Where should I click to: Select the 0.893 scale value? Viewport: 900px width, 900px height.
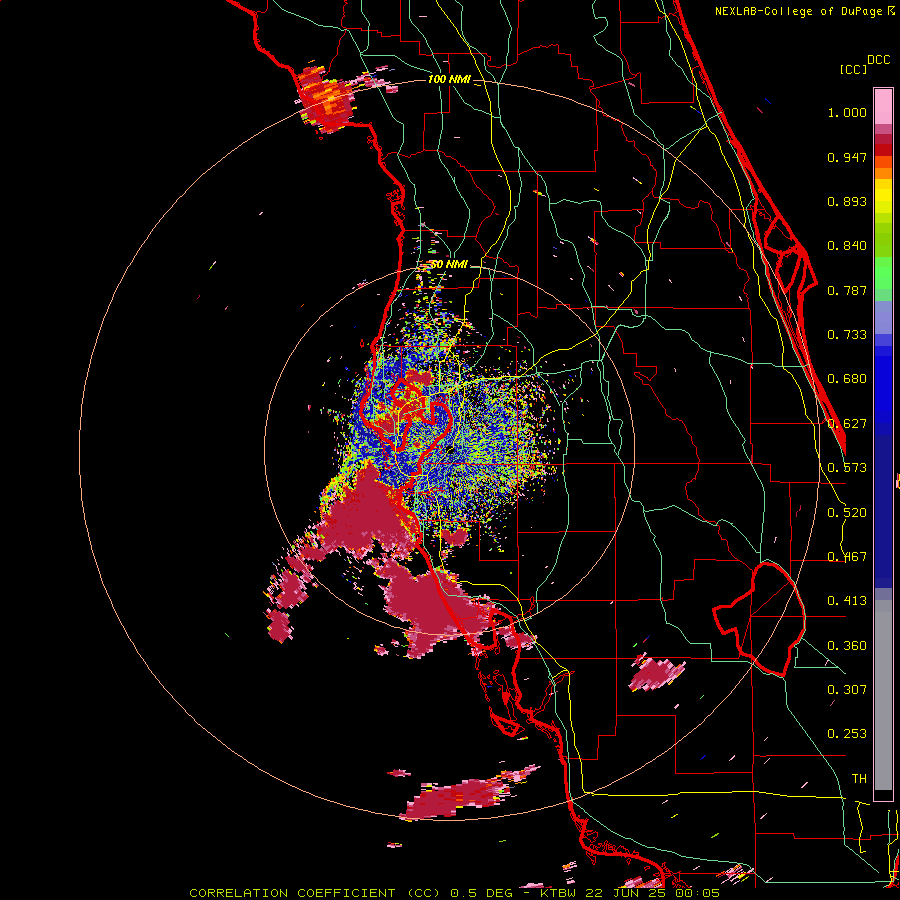pyautogui.click(x=847, y=201)
